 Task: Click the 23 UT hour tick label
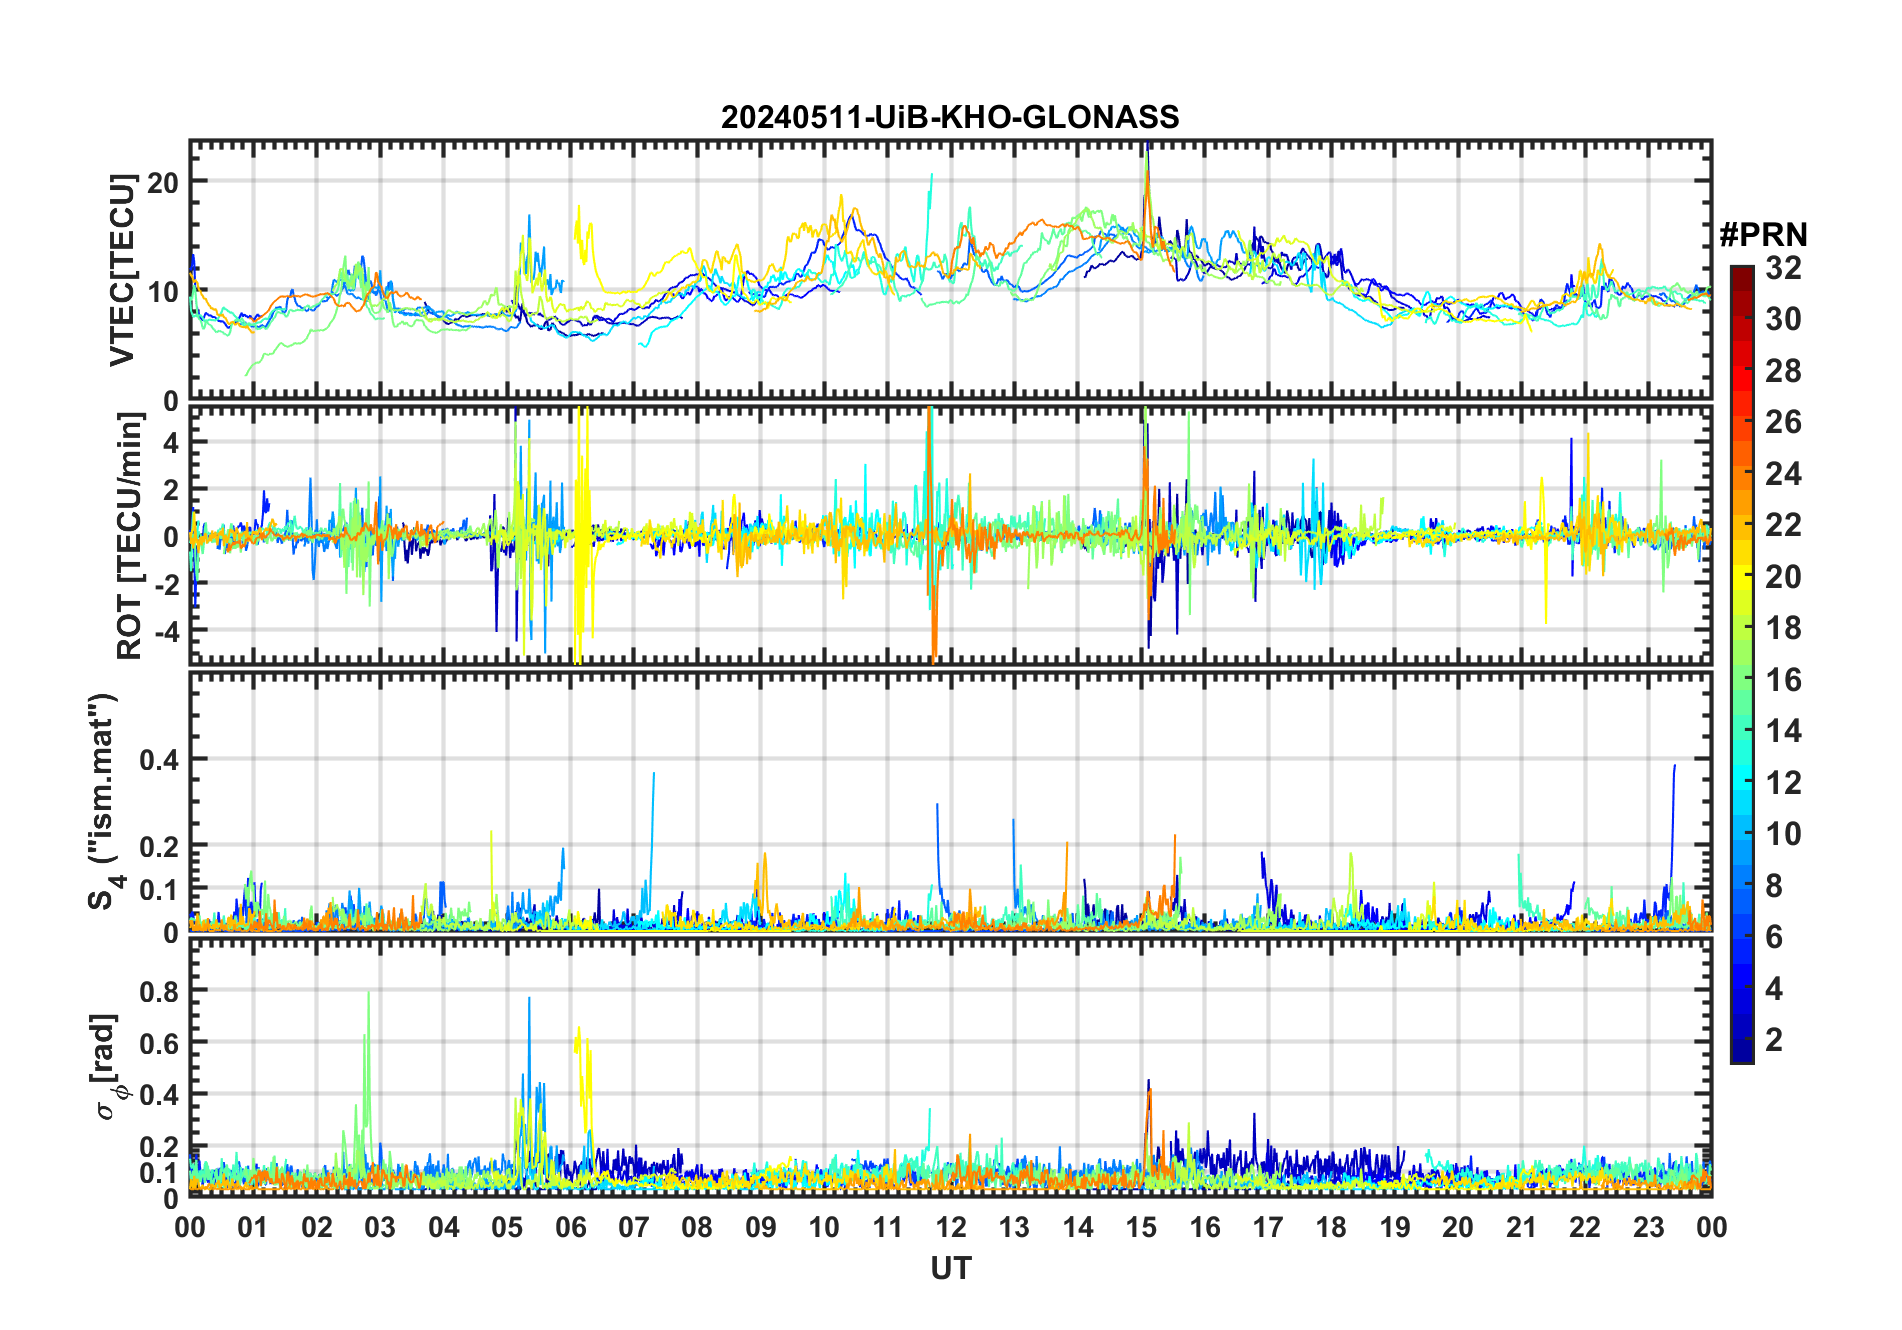click(x=1648, y=1228)
